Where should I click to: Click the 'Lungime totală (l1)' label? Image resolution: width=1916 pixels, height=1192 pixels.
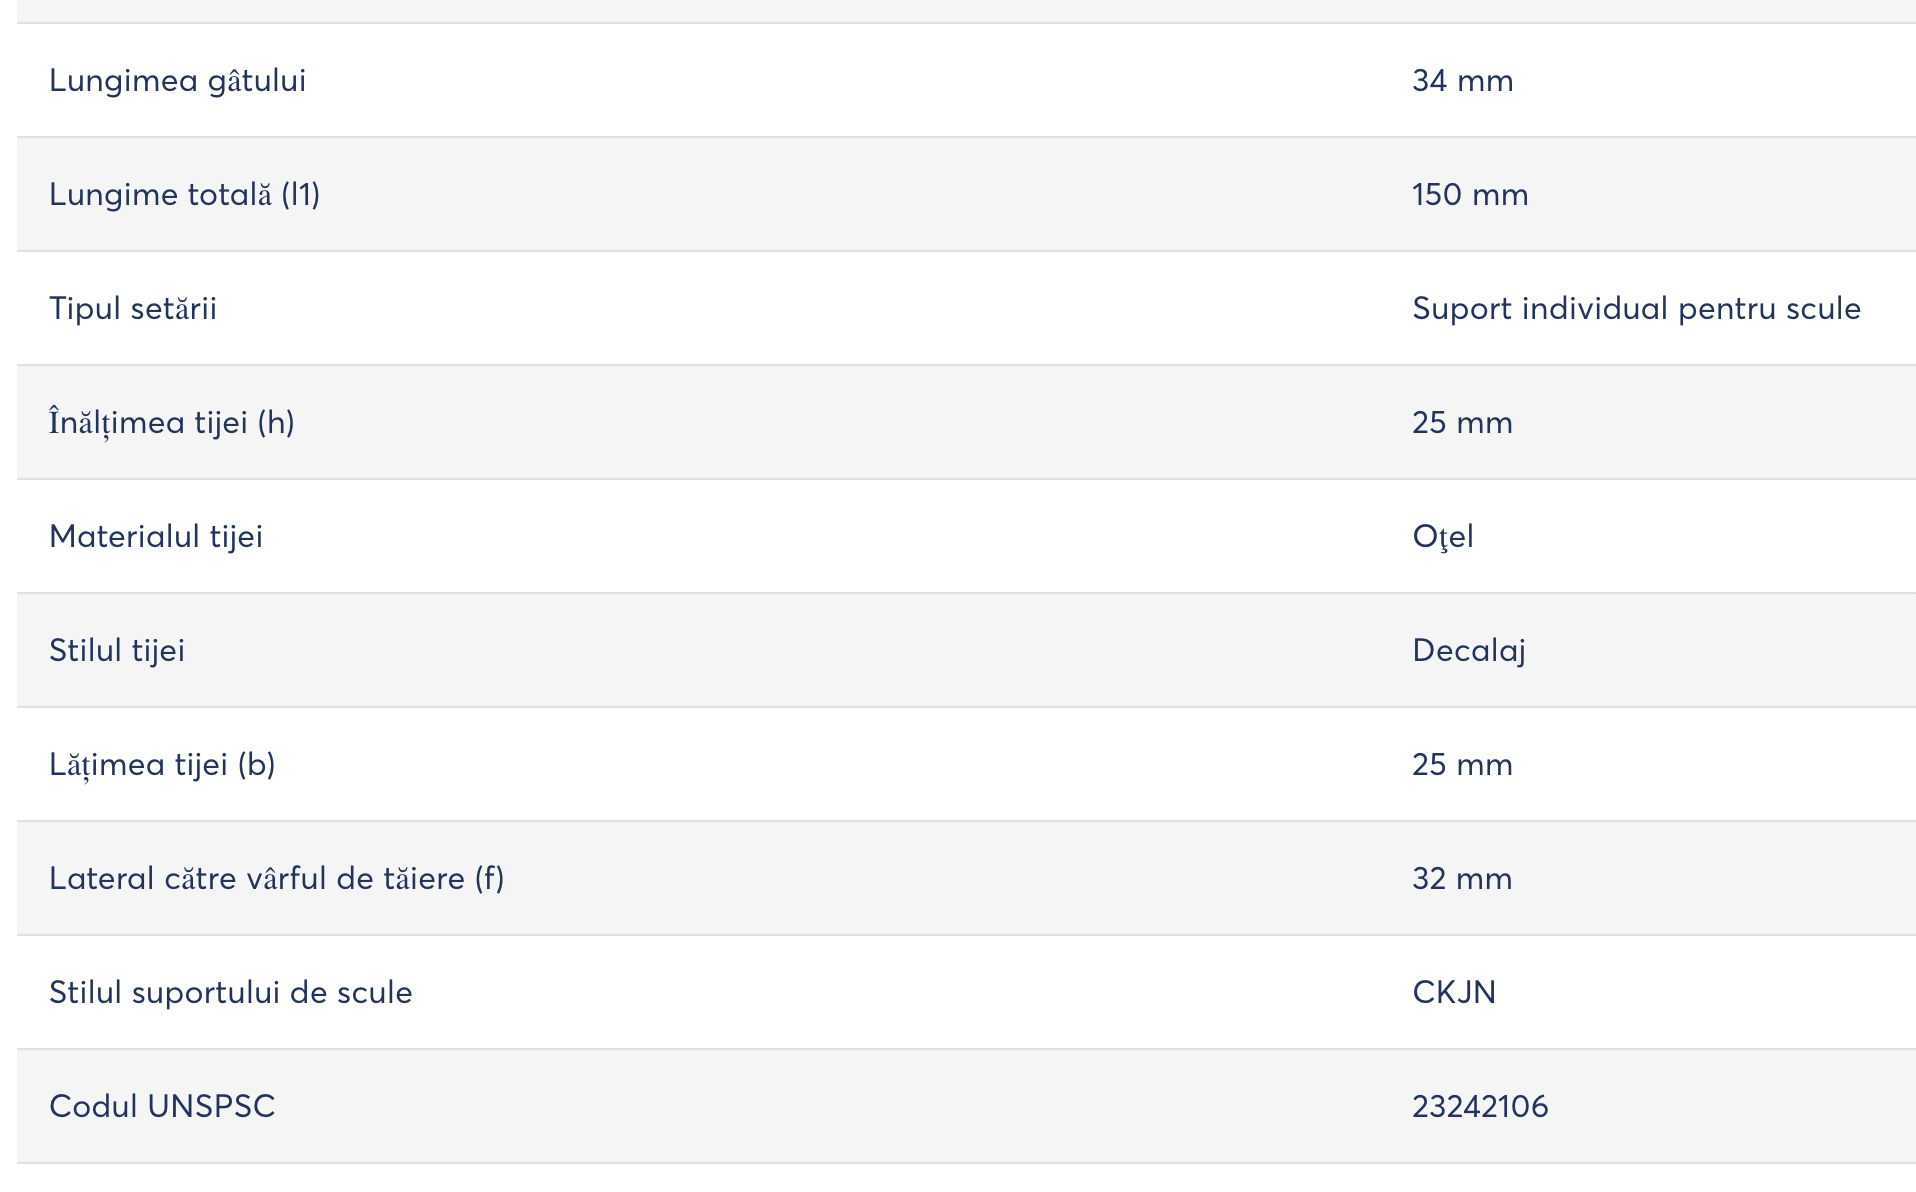click(x=184, y=194)
